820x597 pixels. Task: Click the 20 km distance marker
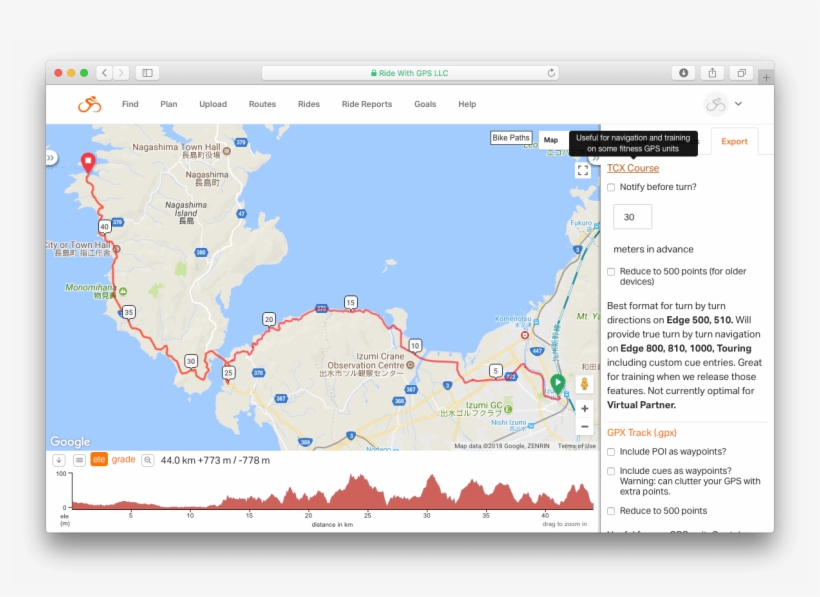click(269, 319)
